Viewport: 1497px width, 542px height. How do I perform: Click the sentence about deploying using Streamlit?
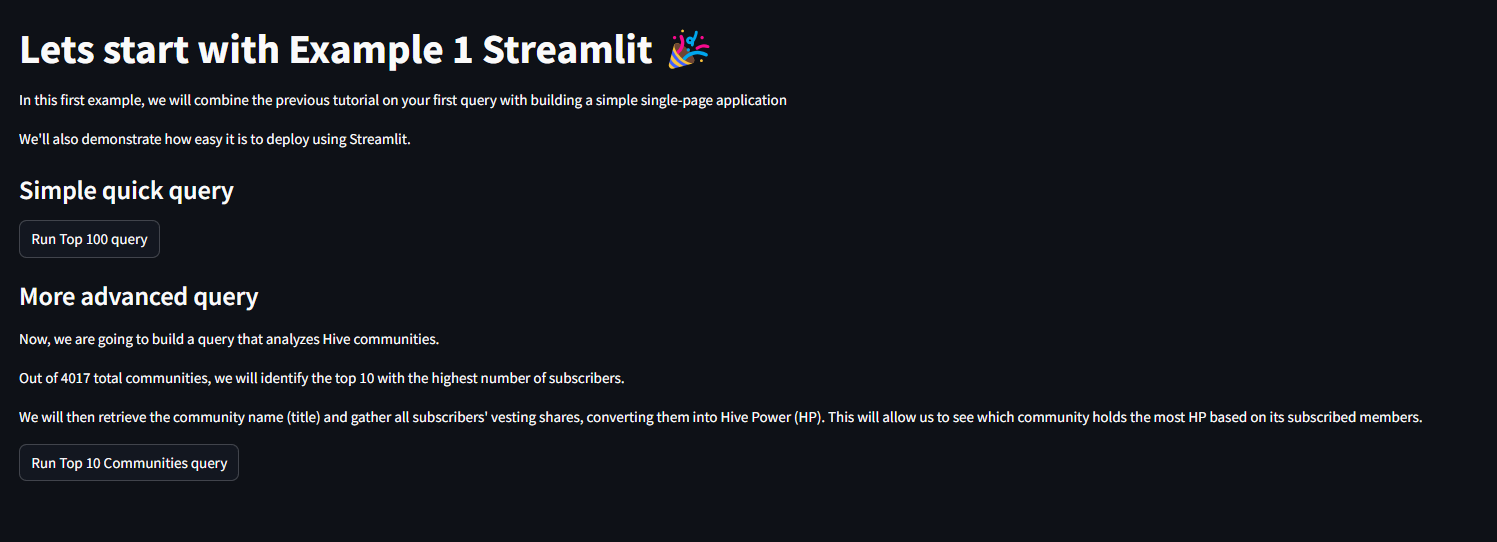point(215,139)
